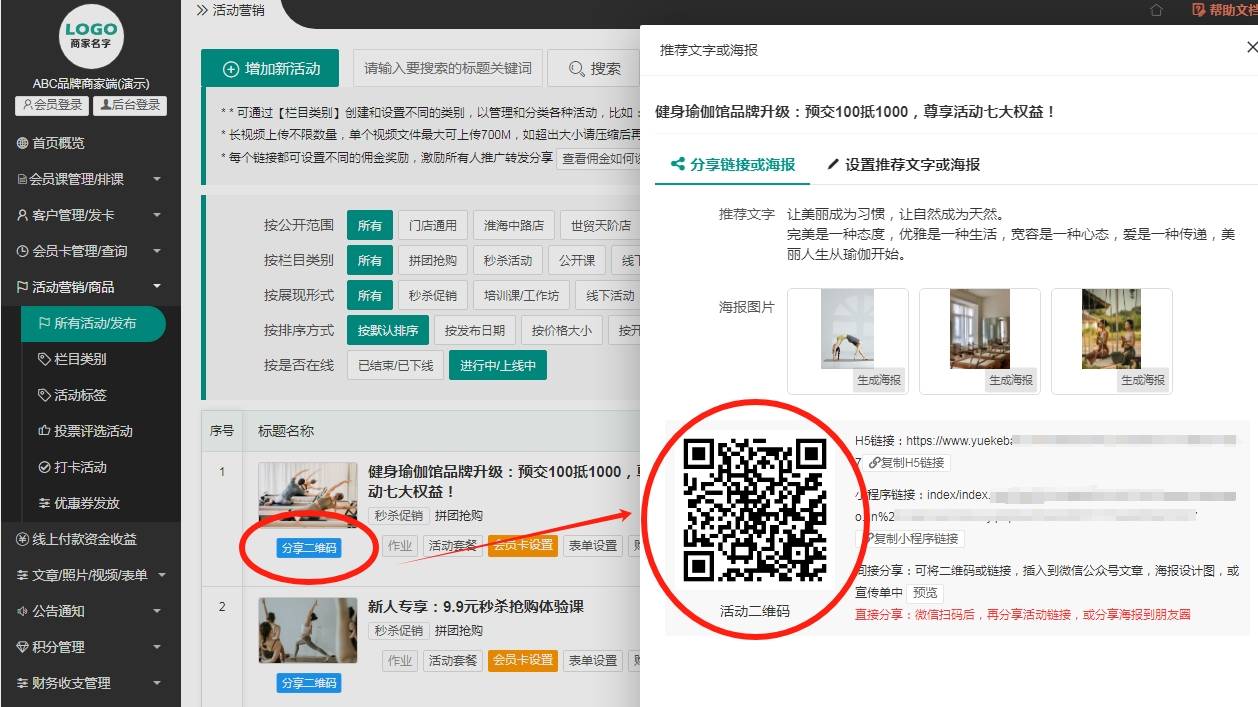
Task: Sort using 按价格大小
Action: (562, 330)
